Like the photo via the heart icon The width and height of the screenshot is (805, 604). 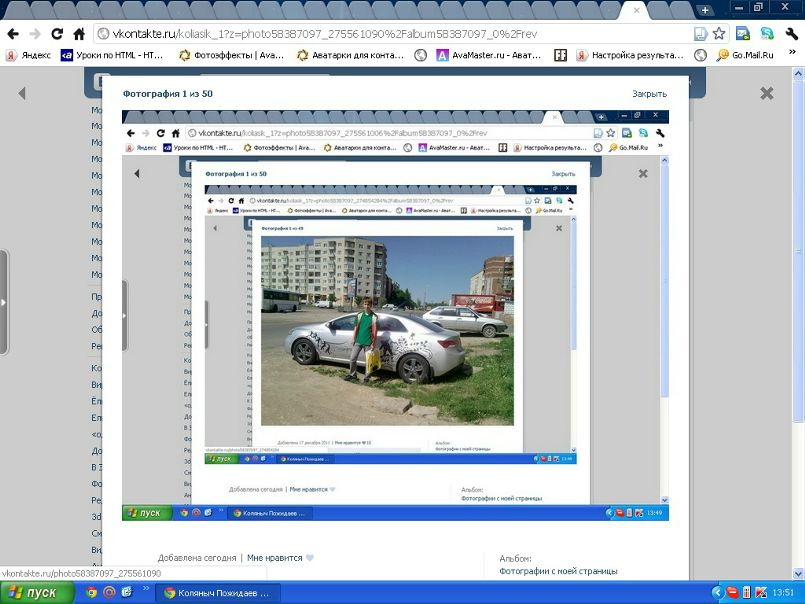310,558
